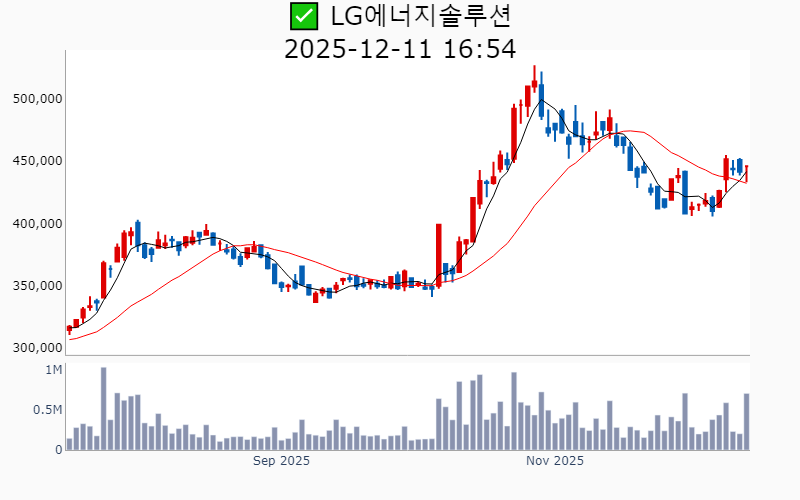
Task: Select the last volume bar at far right
Action: (746, 422)
